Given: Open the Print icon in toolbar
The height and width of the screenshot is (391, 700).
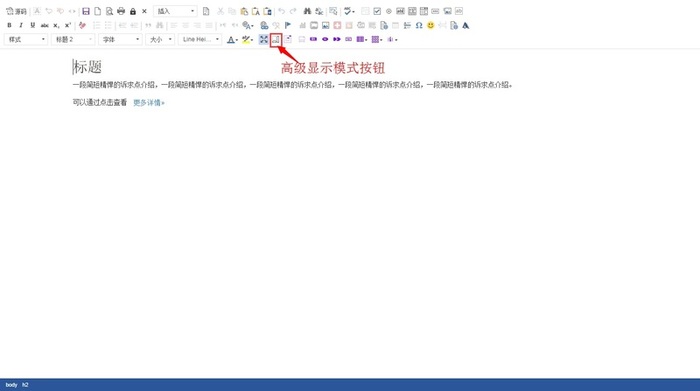Looking at the screenshot, I should point(121,11).
